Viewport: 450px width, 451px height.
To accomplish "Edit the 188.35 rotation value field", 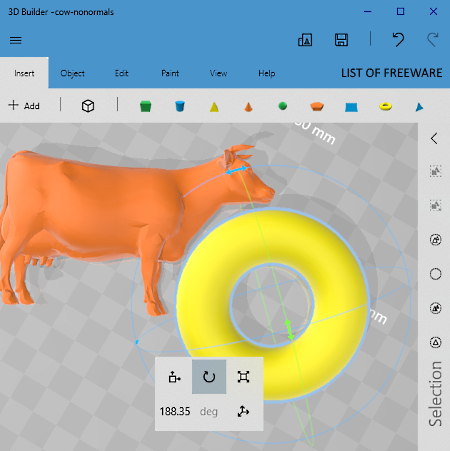I will pyautogui.click(x=175, y=411).
